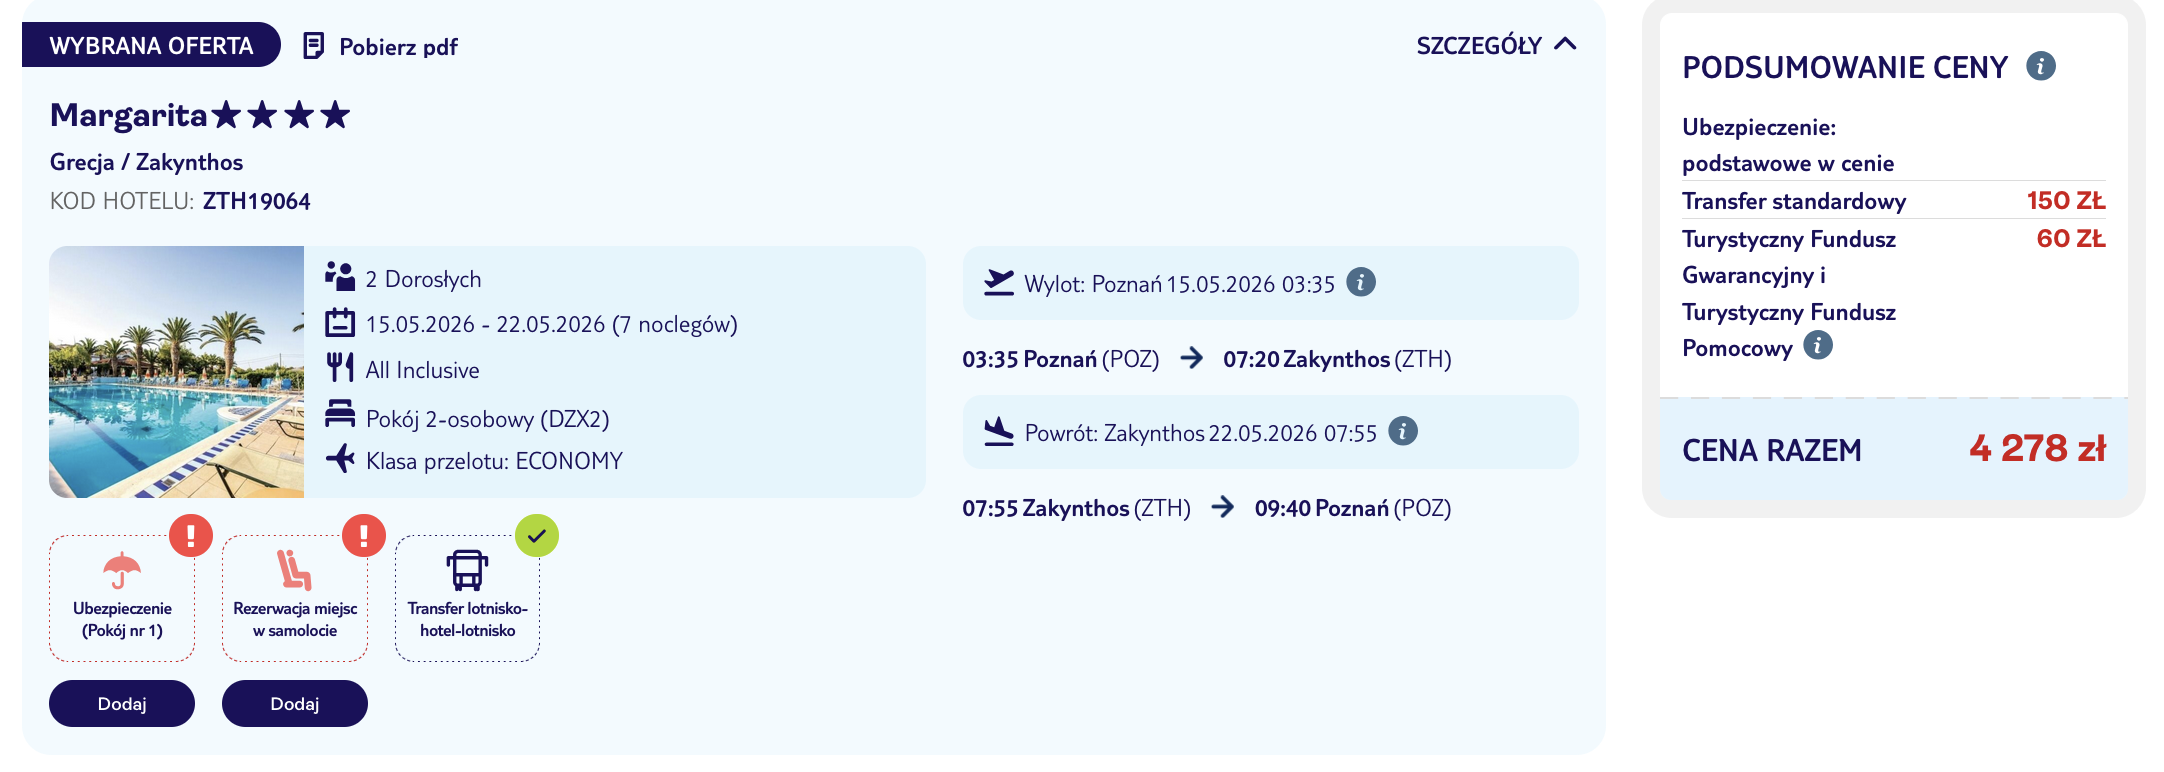Image resolution: width=2164 pixels, height=772 pixels.
Task: Click Dodaj button under Ubezpieczenie
Action: (x=122, y=704)
